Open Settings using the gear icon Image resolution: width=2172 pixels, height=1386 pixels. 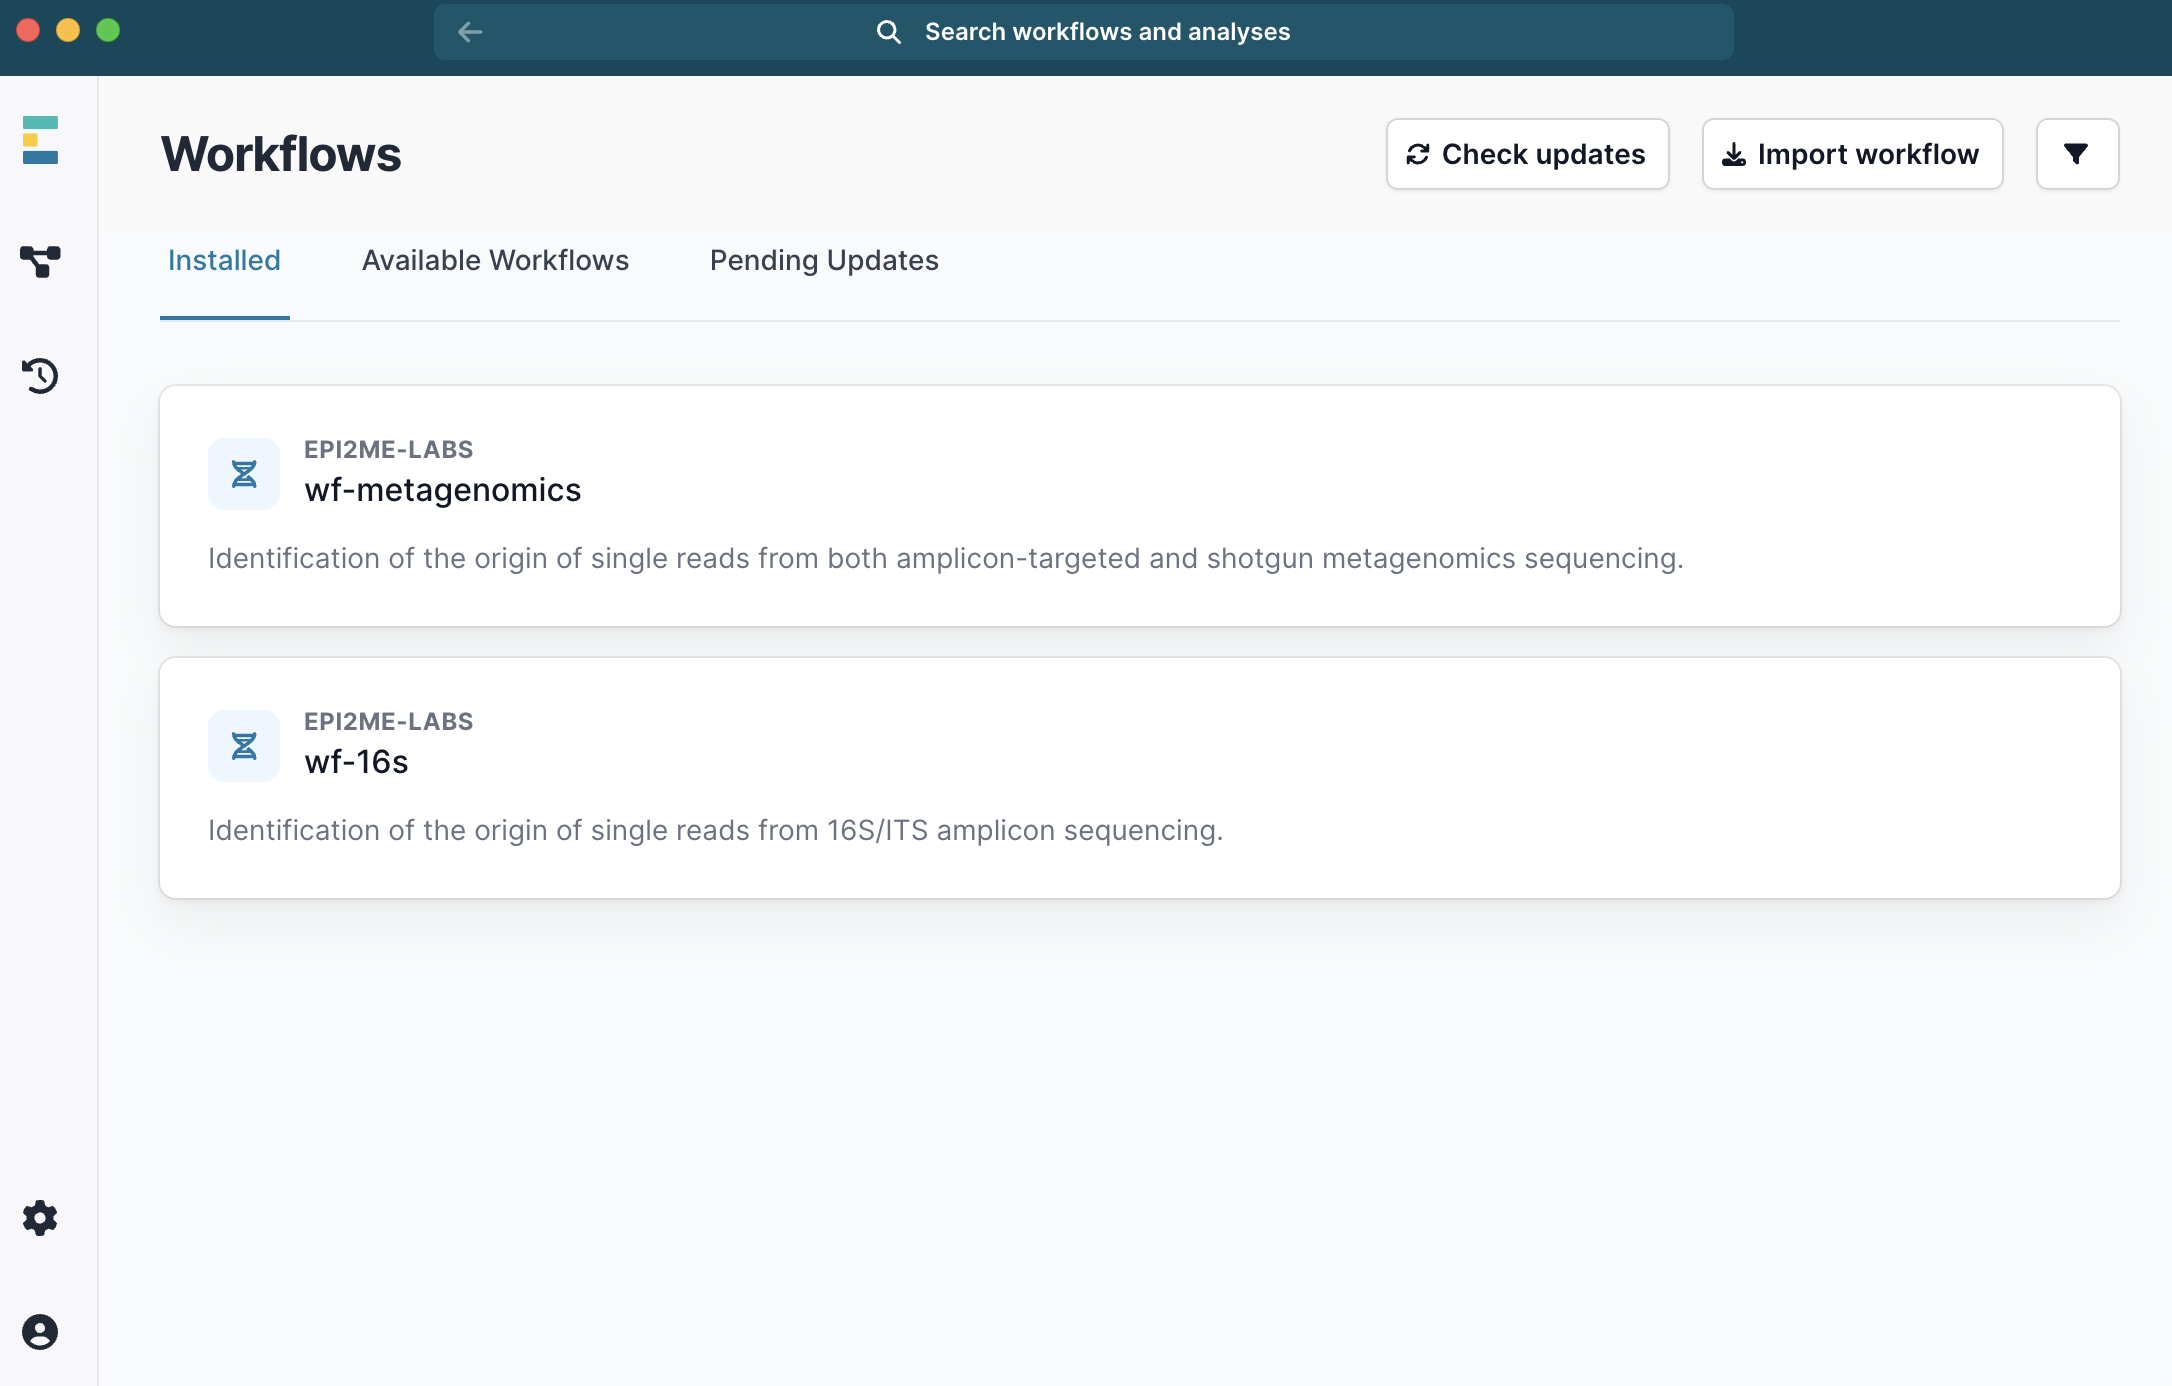(x=40, y=1218)
